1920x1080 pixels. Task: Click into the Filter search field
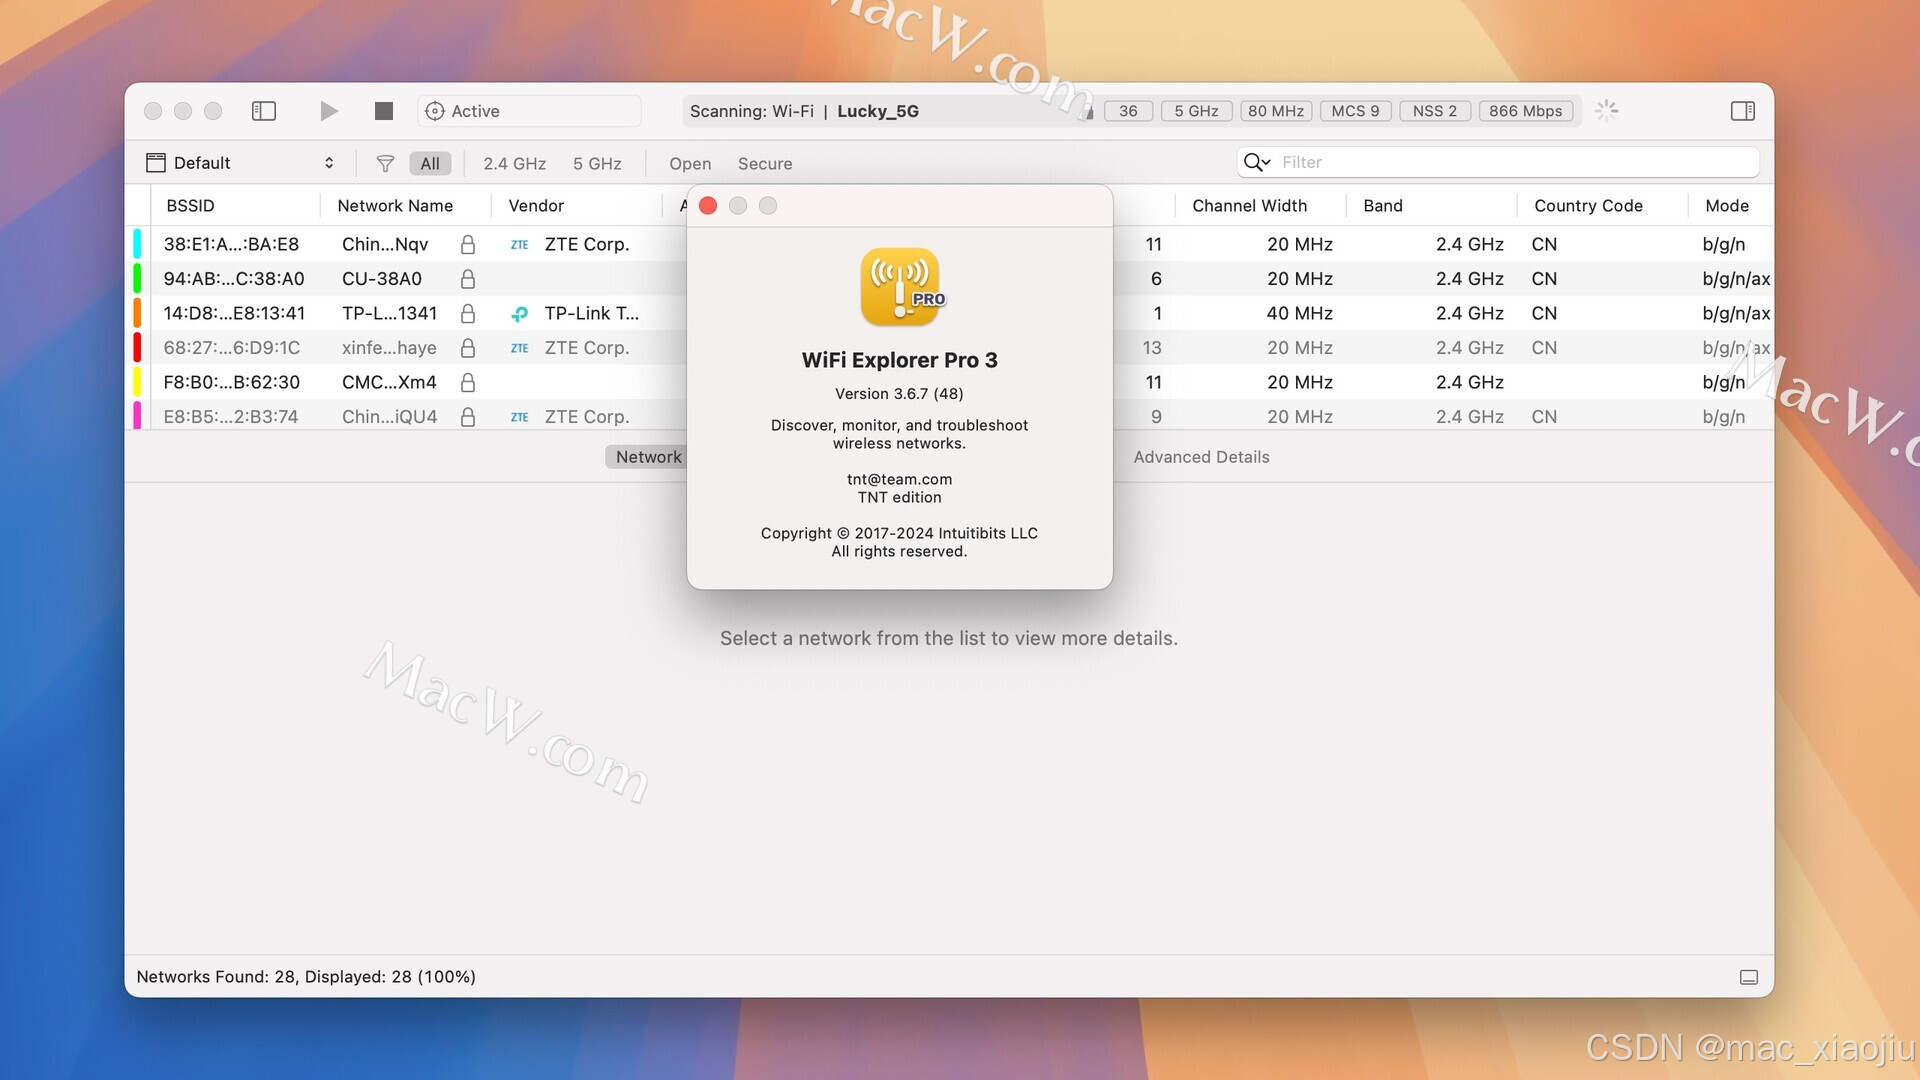click(x=1510, y=162)
